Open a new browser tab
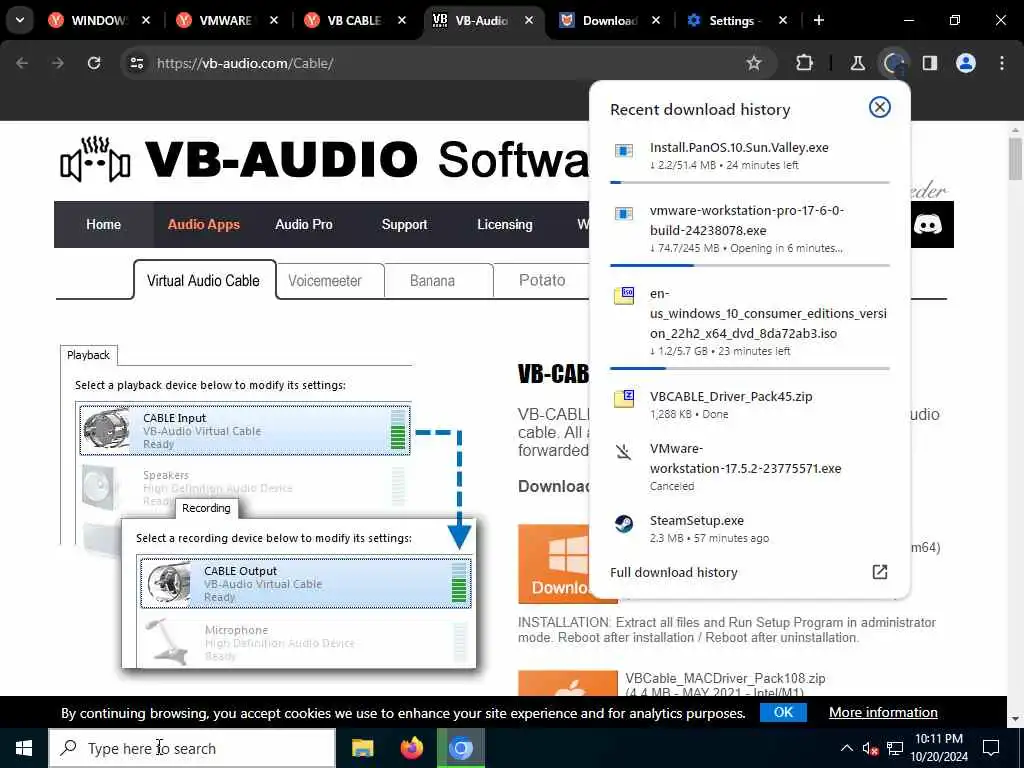 [x=819, y=21]
